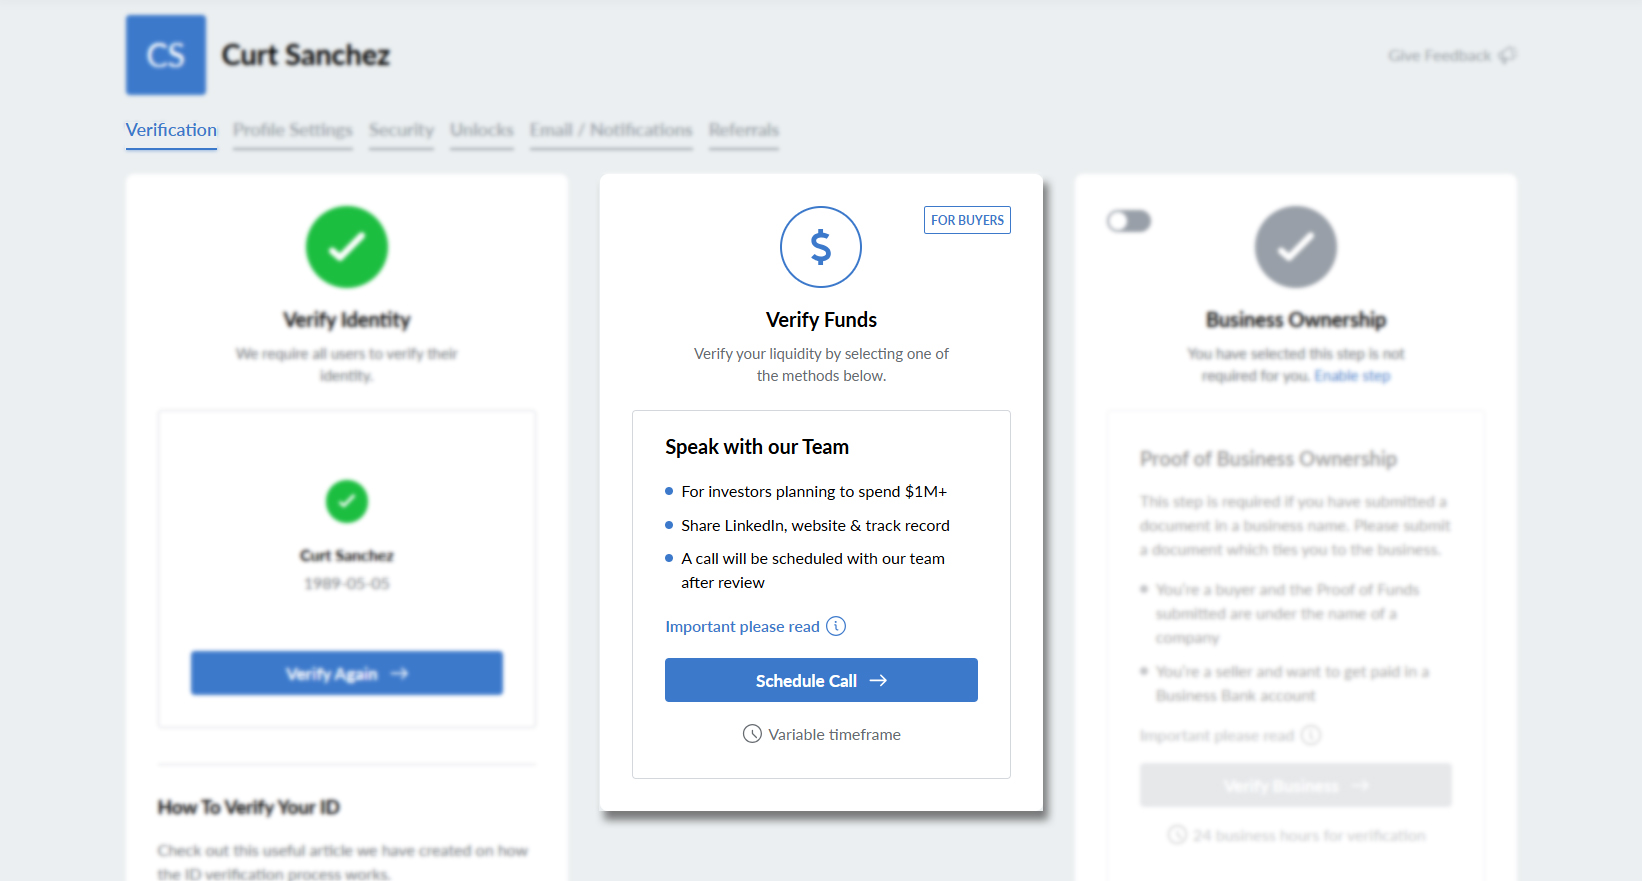
Task: Go to the Security tab
Action: click(x=401, y=130)
